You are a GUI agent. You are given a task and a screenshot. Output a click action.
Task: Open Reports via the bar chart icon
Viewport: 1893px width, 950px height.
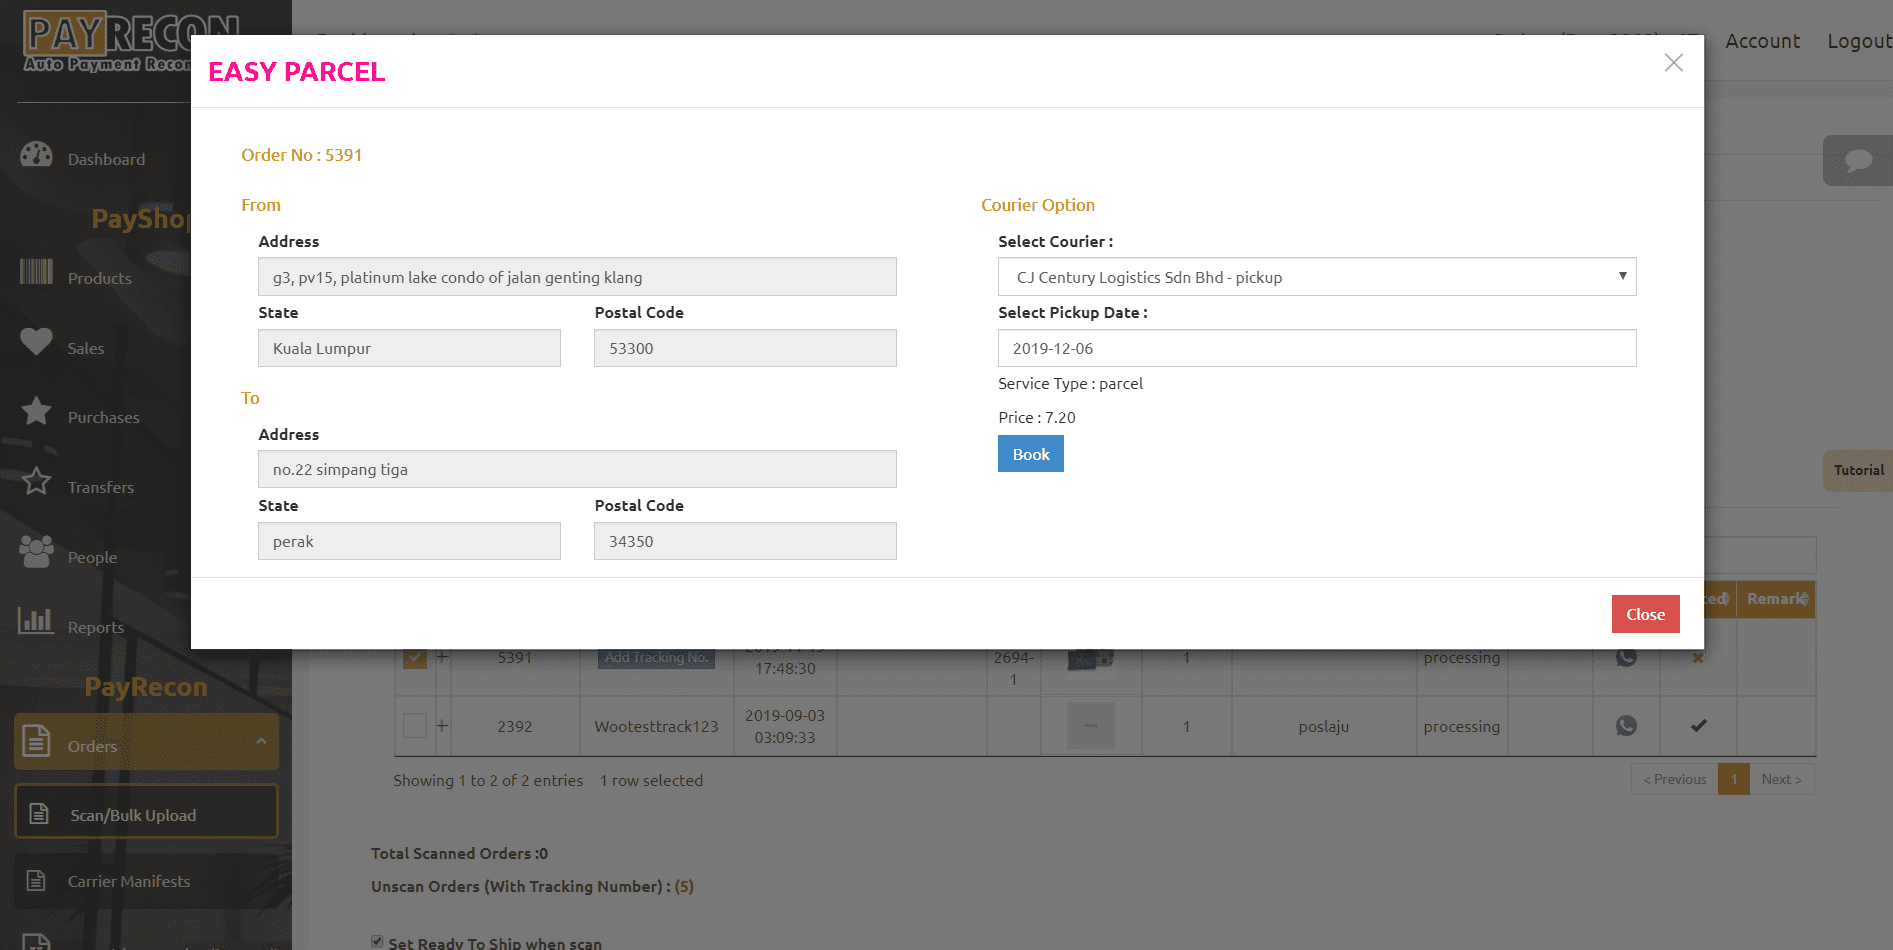click(x=36, y=621)
